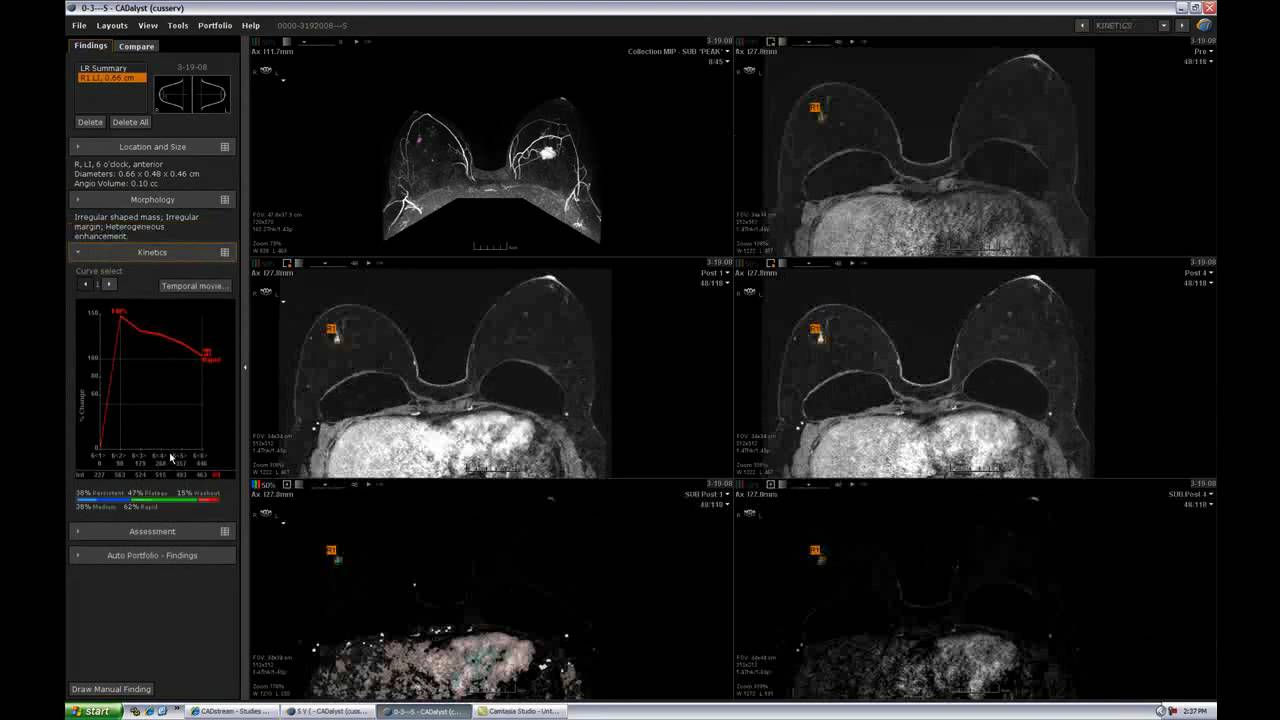
Task: Click R1 marker in Pre image
Action: point(815,107)
